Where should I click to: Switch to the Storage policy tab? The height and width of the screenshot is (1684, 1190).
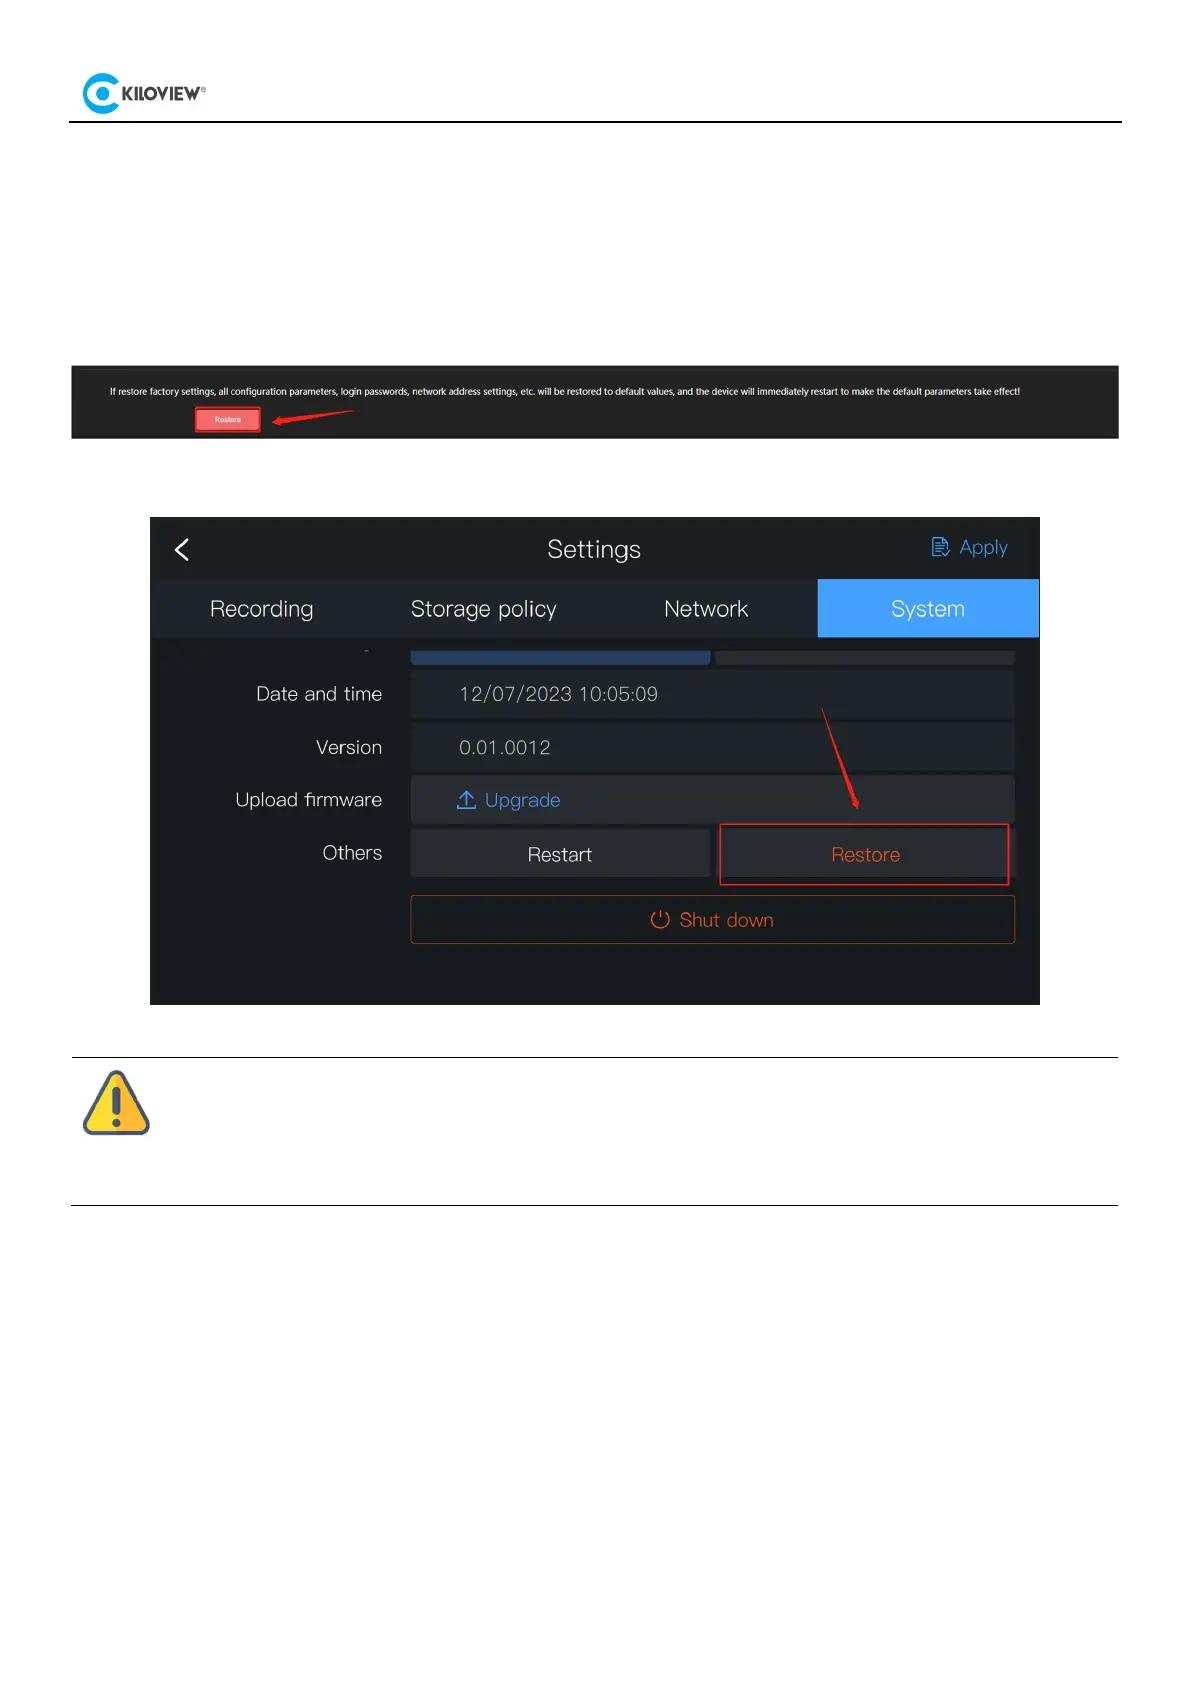tap(483, 609)
